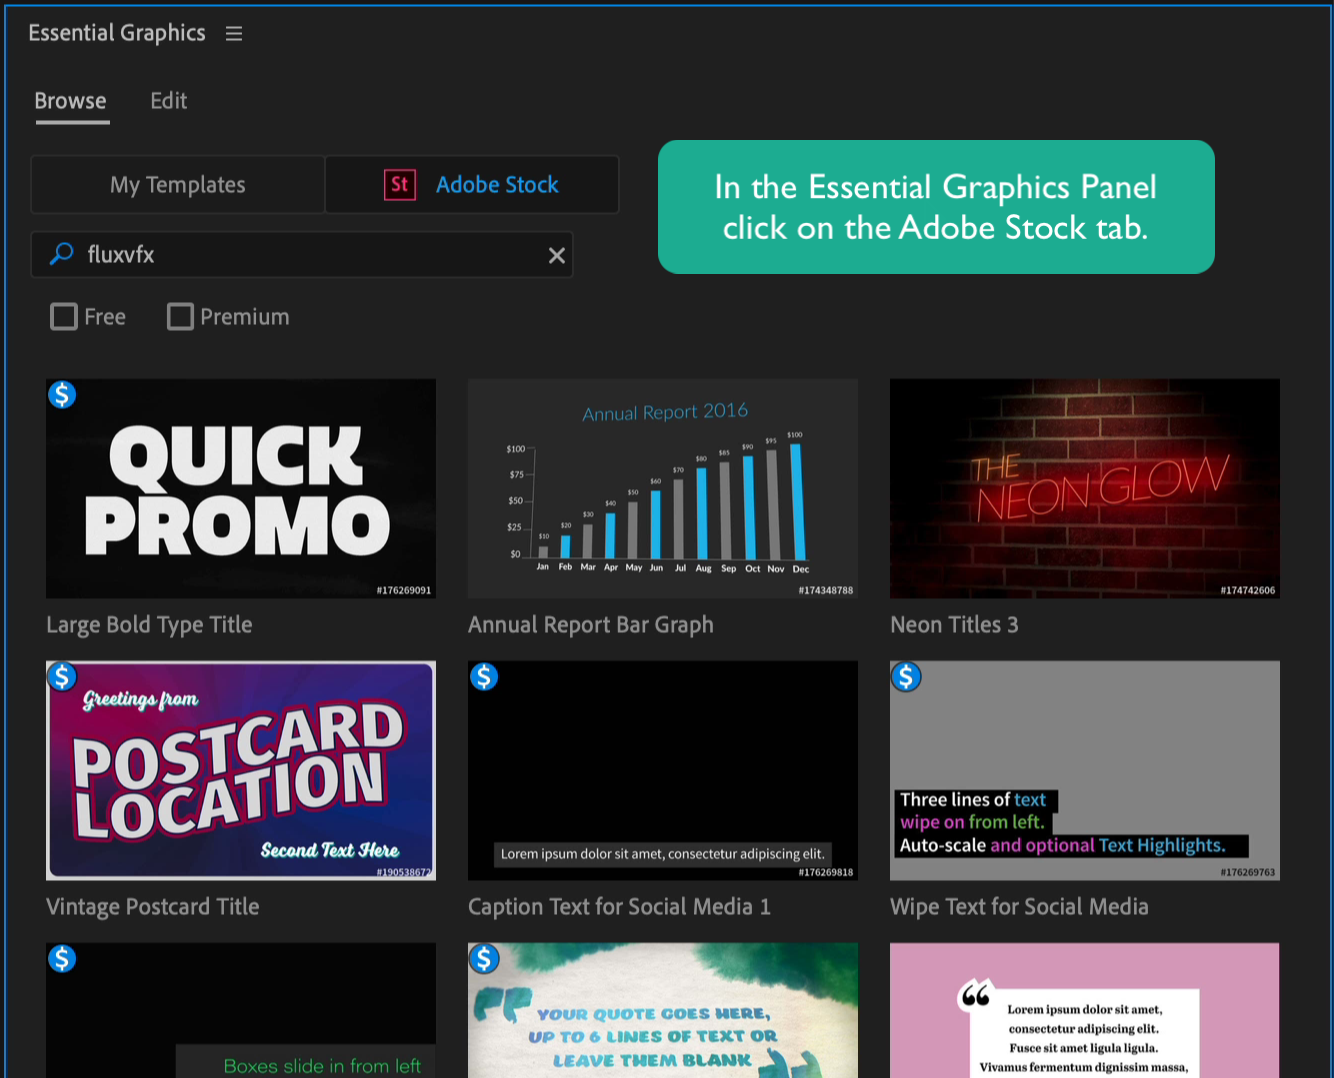1334x1078 pixels.
Task: Click the 'Neon Titles 3' label
Action: [954, 625]
